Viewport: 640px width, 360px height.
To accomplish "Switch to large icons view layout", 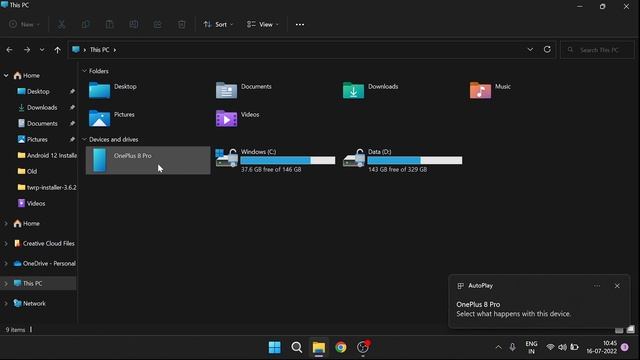I will 631,329.
